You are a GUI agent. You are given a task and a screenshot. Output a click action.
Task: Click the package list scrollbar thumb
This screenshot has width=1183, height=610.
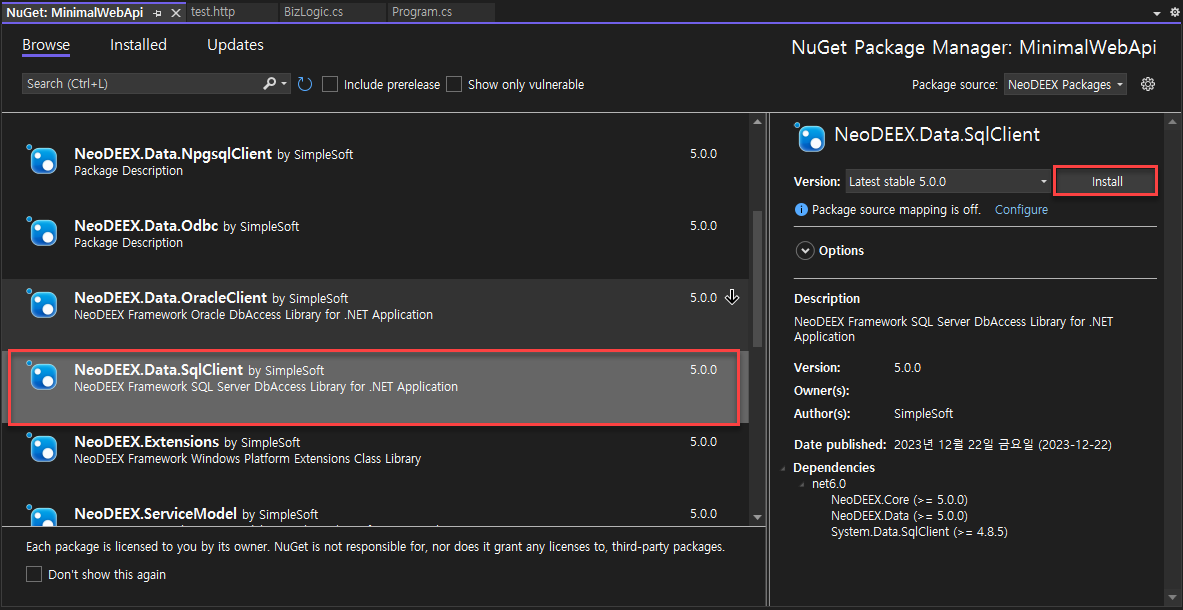(x=757, y=280)
